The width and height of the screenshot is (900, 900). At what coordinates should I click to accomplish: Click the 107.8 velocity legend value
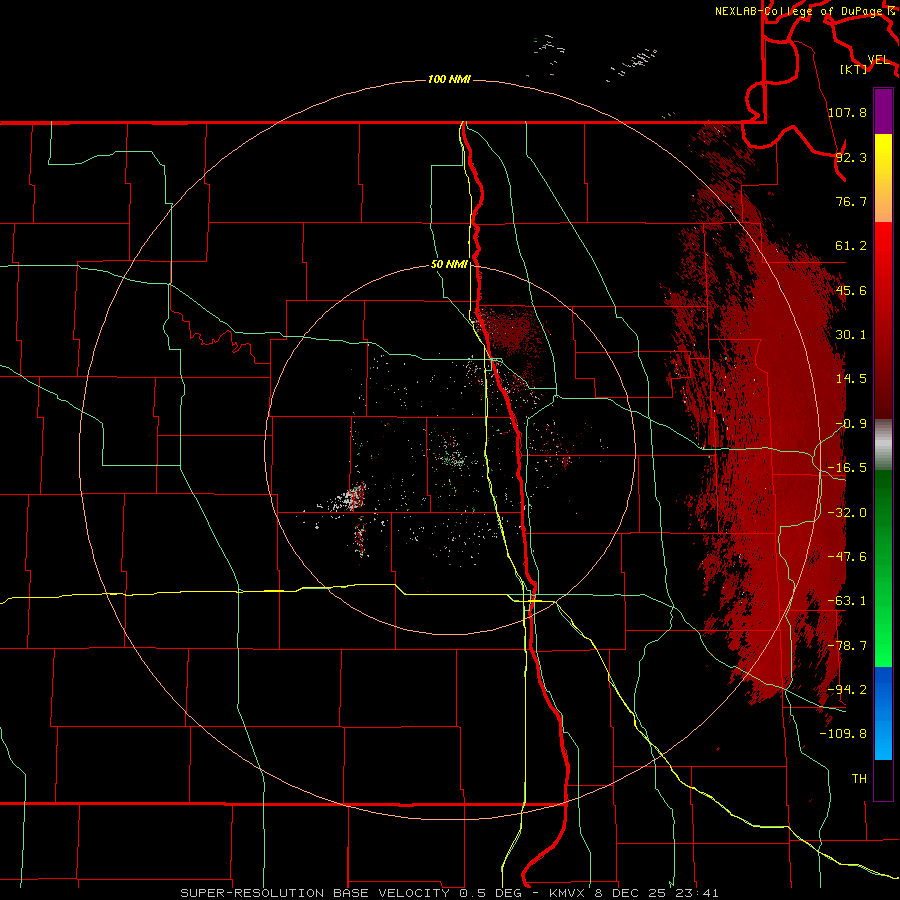point(847,112)
